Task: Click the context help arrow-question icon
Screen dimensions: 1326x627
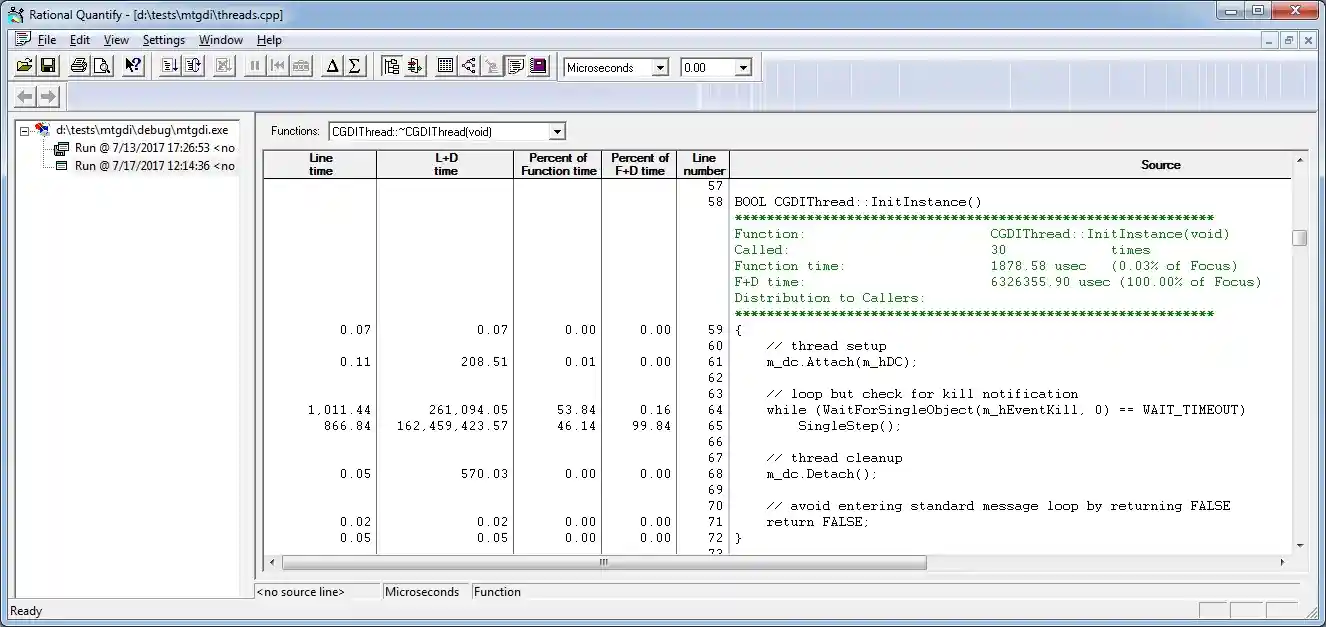Action: click(133, 67)
